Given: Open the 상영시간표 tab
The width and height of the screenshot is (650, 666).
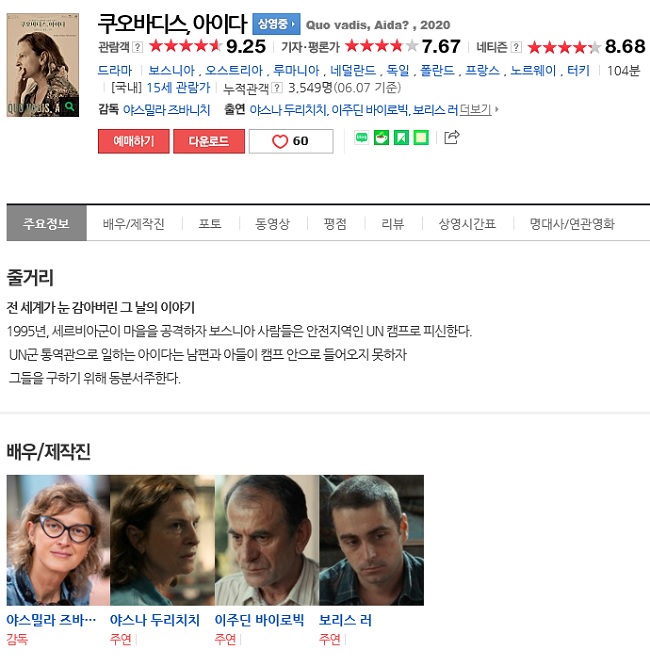Looking at the screenshot, I should point(467,224).
